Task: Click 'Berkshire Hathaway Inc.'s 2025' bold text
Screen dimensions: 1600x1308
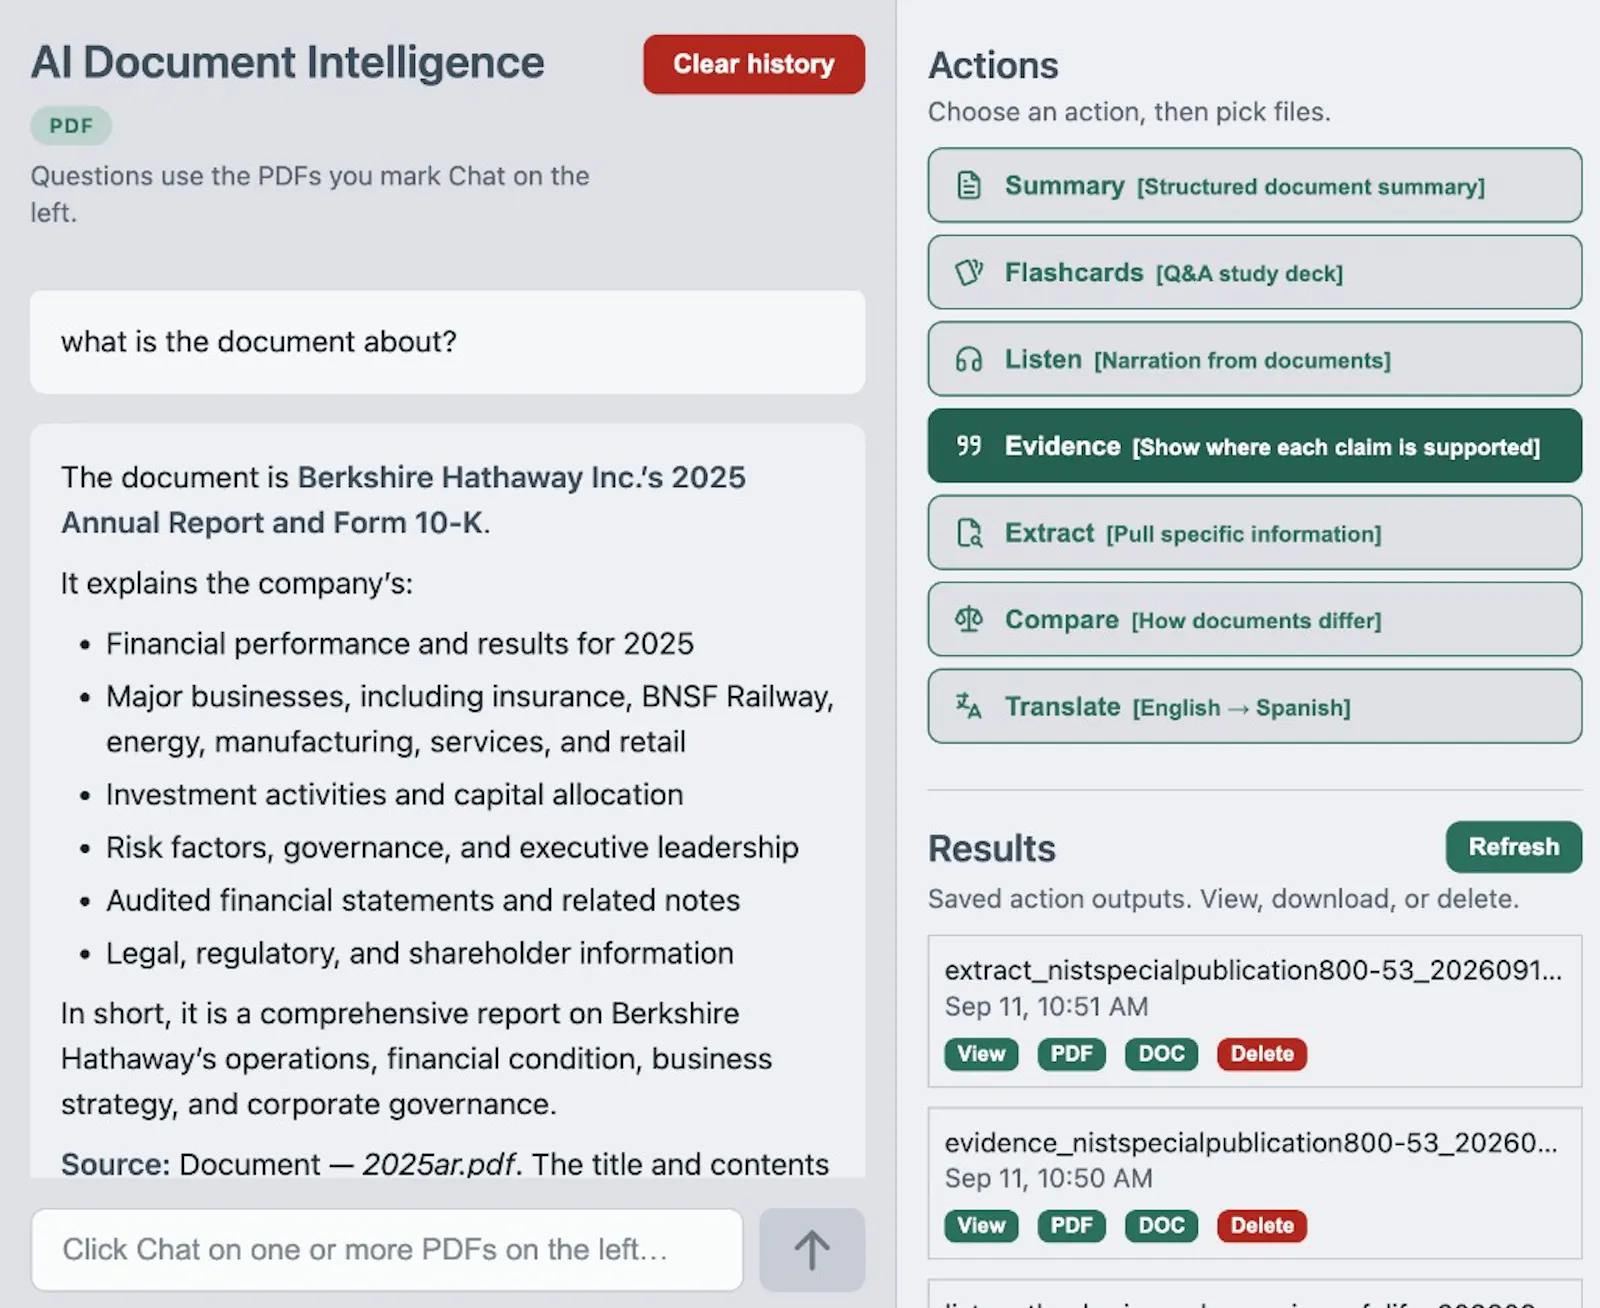Action: 521,477
